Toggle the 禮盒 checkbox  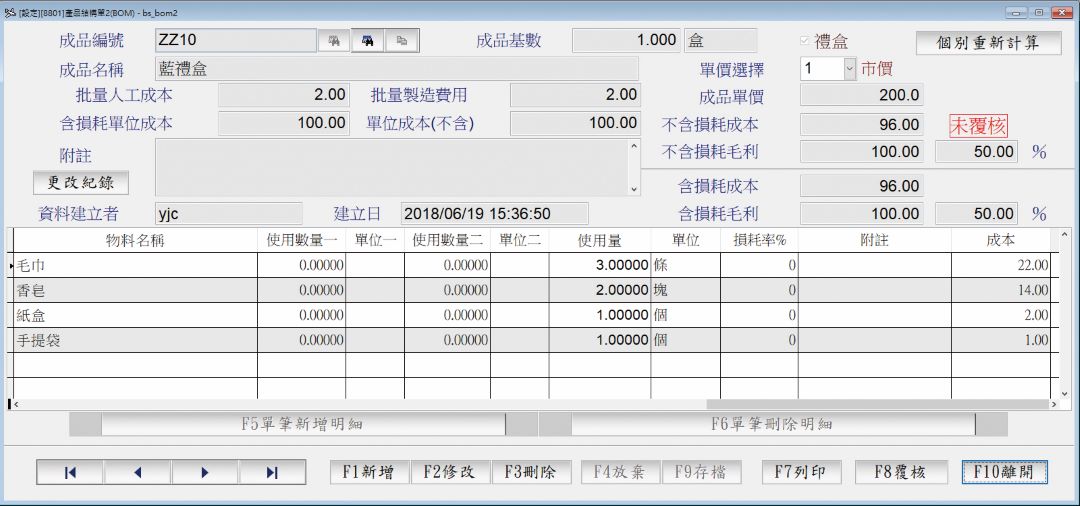pos(804,41)
